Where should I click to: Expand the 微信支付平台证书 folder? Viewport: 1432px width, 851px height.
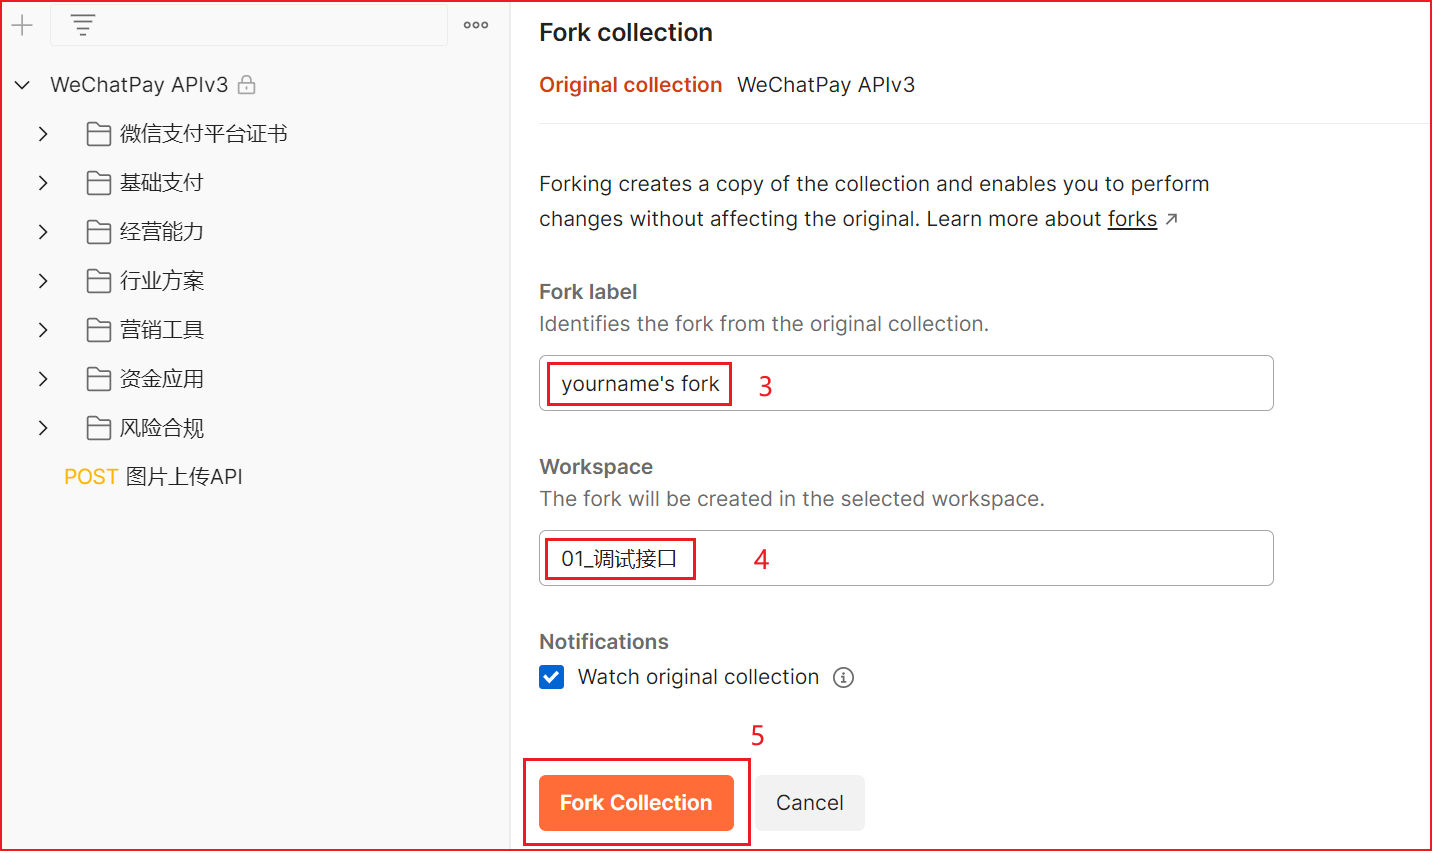[43, 134]
